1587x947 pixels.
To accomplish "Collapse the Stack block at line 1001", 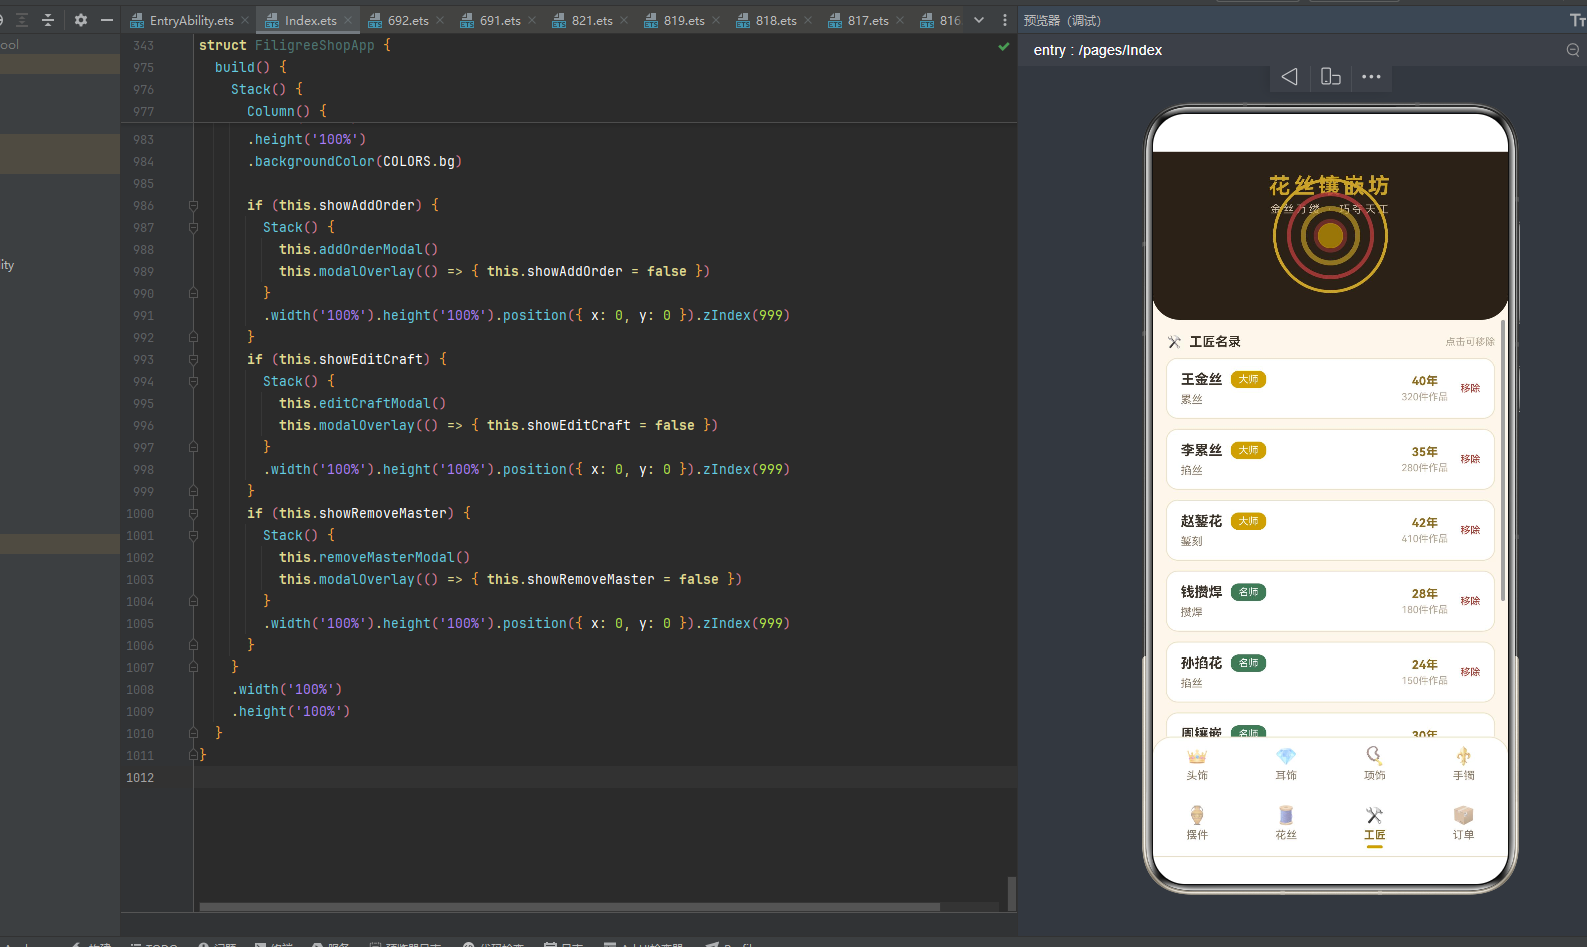I will pos(193,535).
